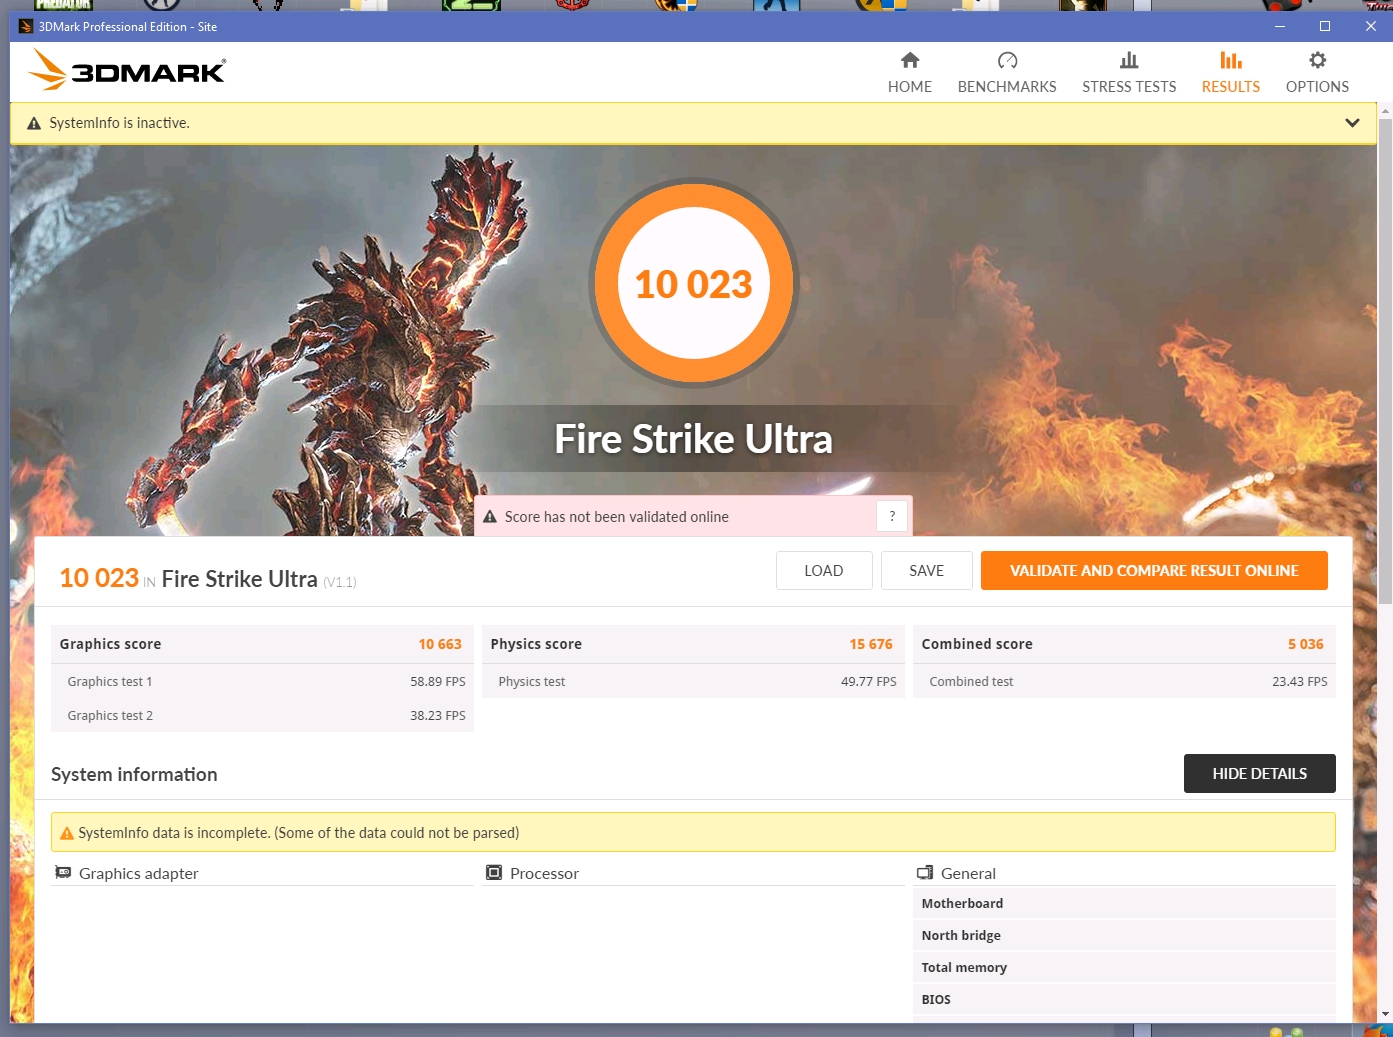Click the Combined test row
The height and width of the screenshot is (1037, 1393).
coord(1124,681)
